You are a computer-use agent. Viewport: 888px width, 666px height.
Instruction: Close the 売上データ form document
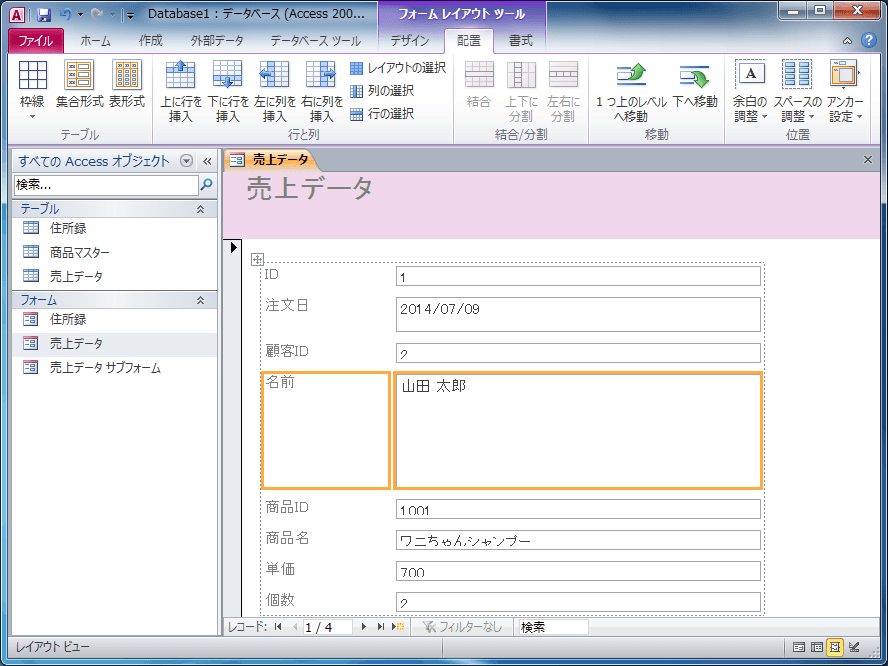click(x=868, y=160)
